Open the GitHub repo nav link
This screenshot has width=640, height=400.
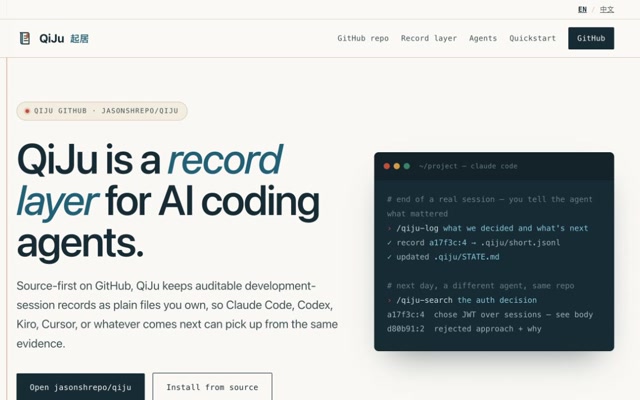click(x=363, y=38)
